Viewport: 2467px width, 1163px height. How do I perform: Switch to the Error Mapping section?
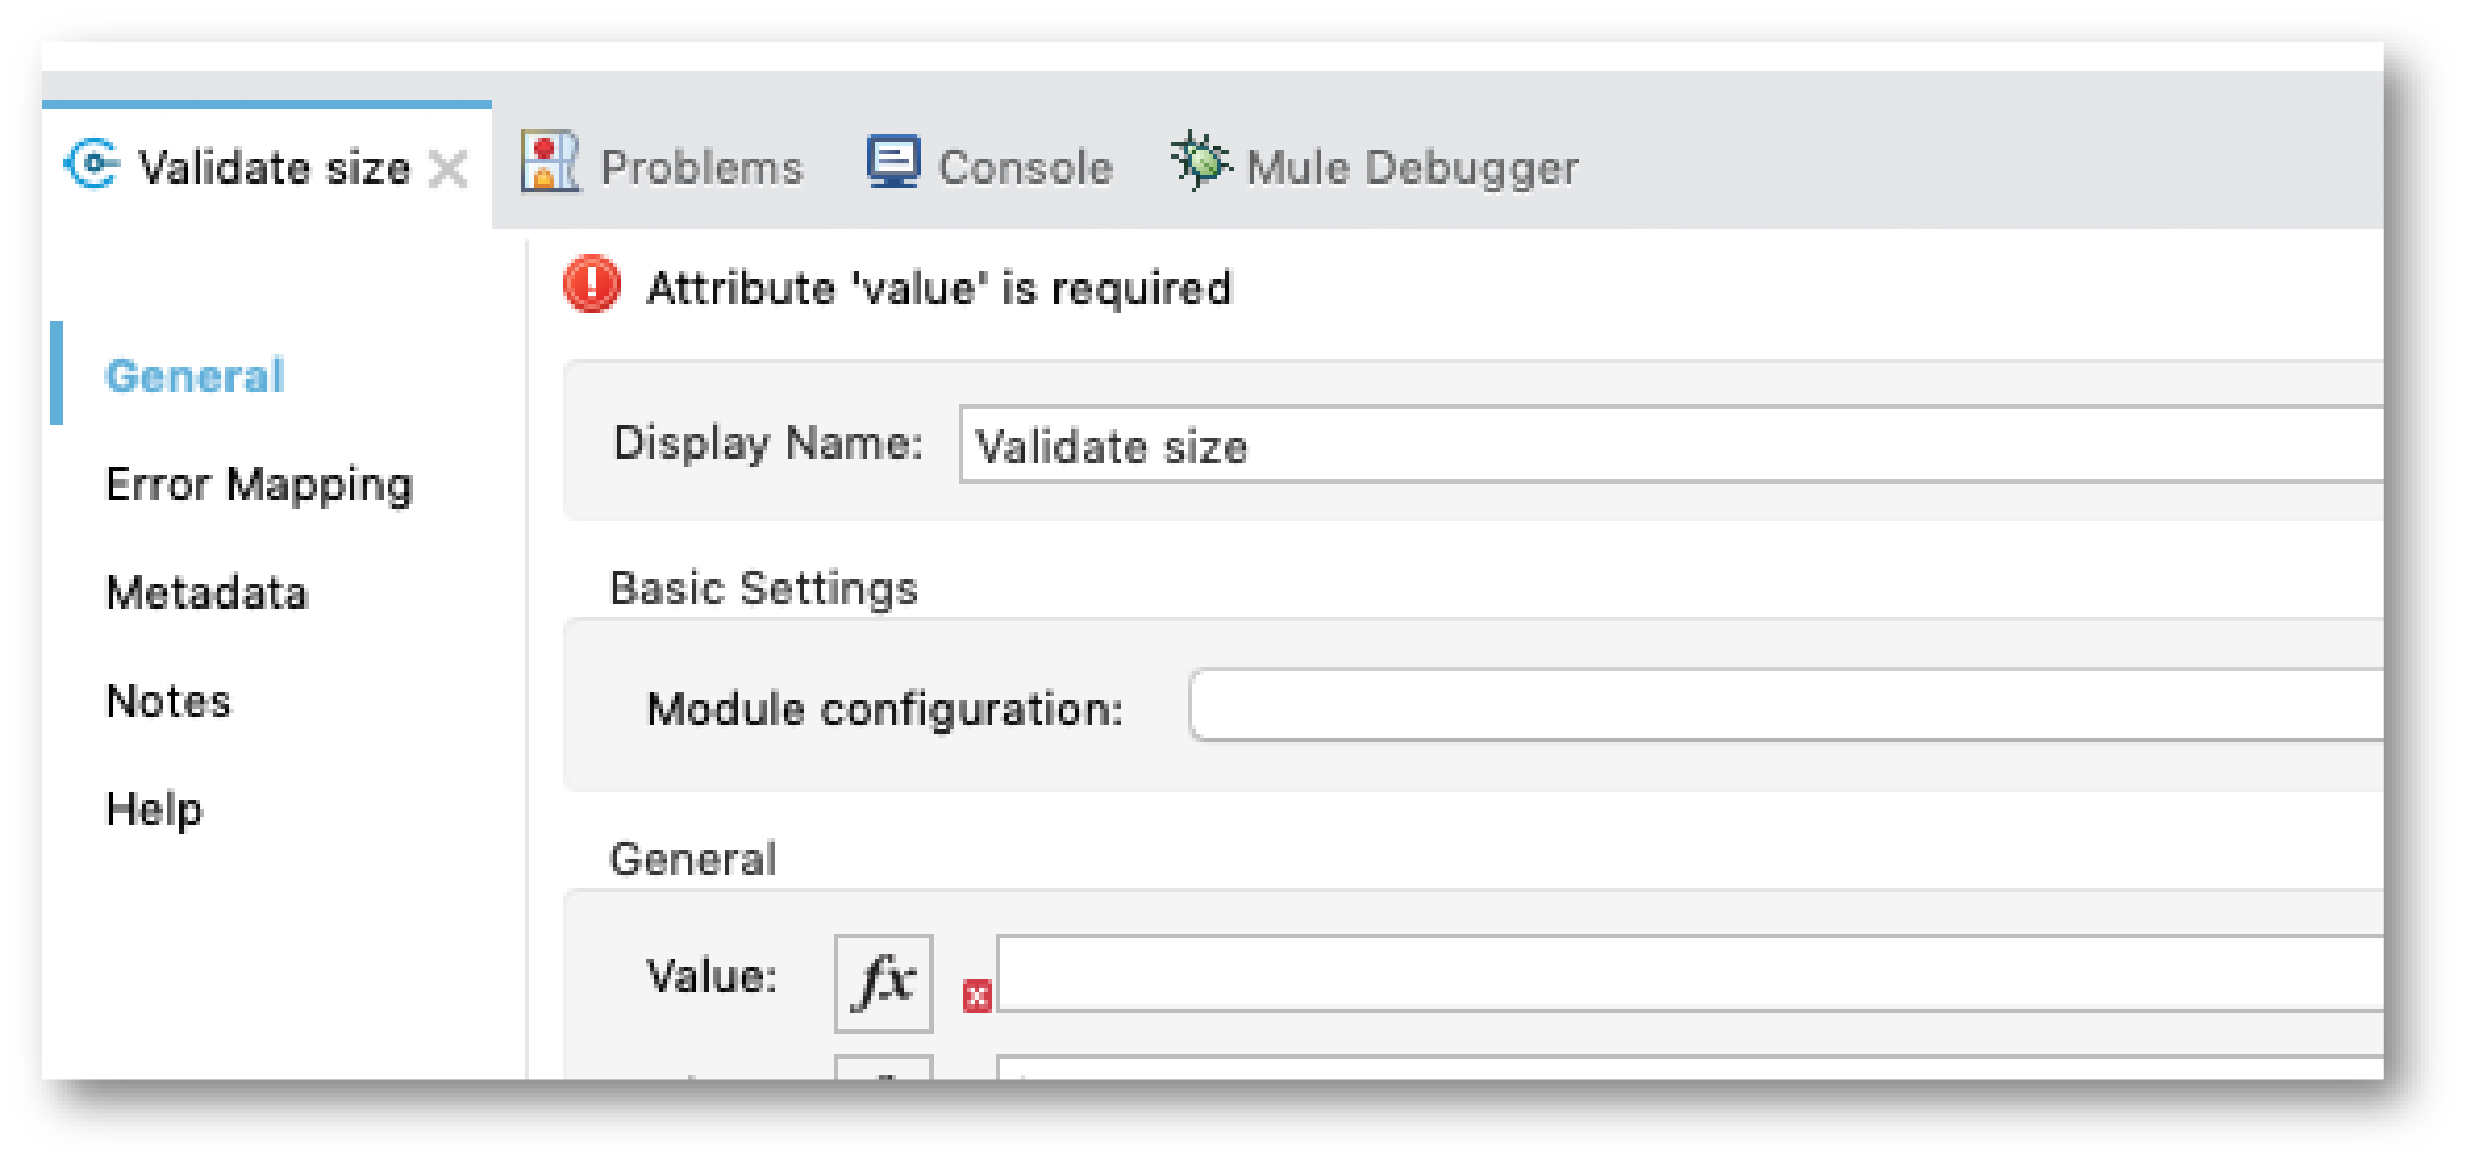click(258, 485)
